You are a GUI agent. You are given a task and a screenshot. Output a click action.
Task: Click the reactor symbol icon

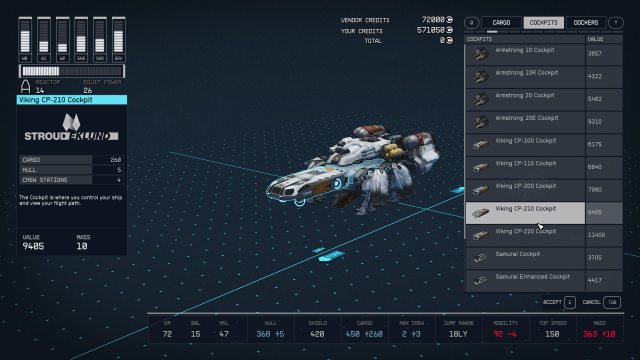pyautogui.click(x=25, y=87)
